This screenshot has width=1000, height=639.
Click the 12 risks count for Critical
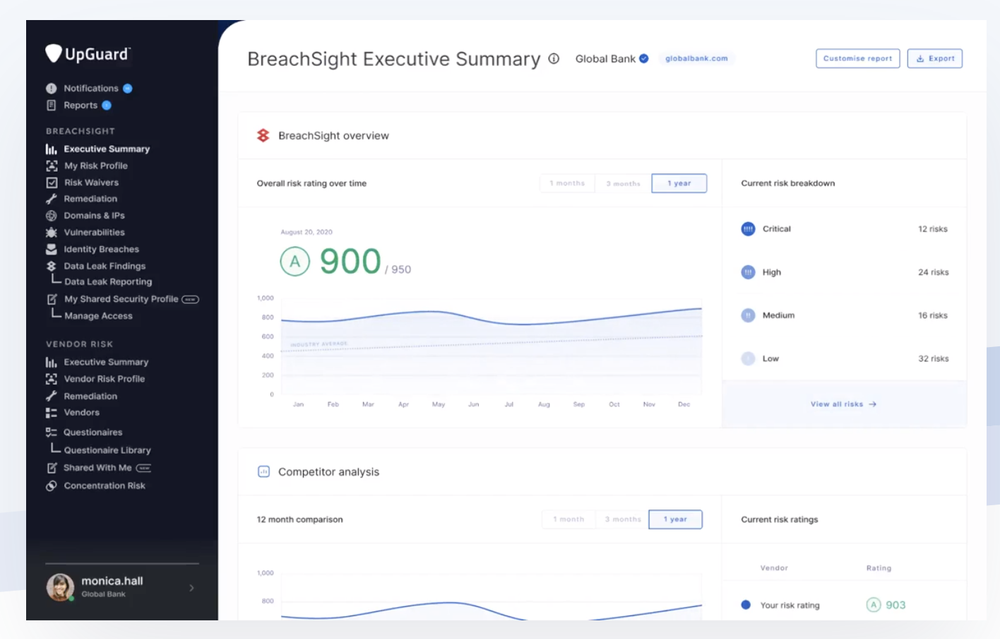coord(932,229)
